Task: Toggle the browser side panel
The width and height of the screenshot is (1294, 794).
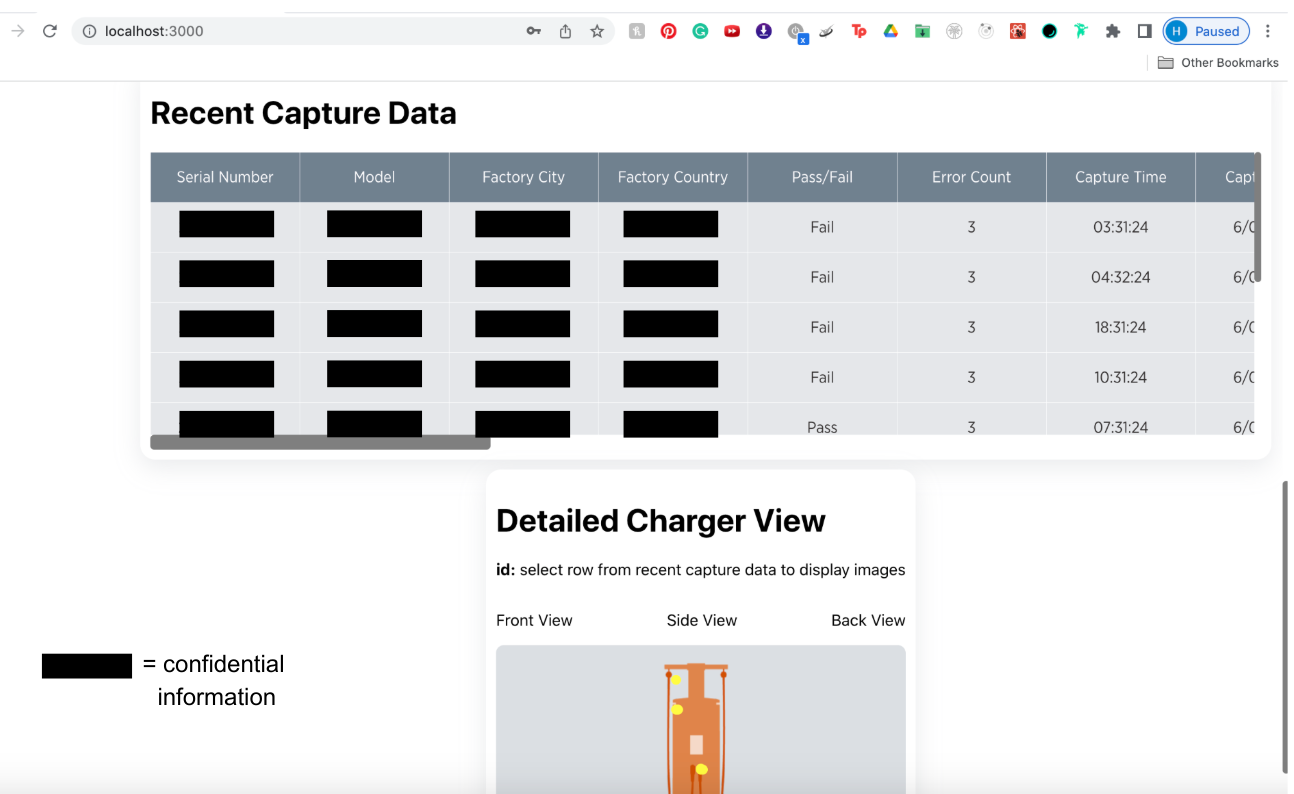Action: point(1144,31)
